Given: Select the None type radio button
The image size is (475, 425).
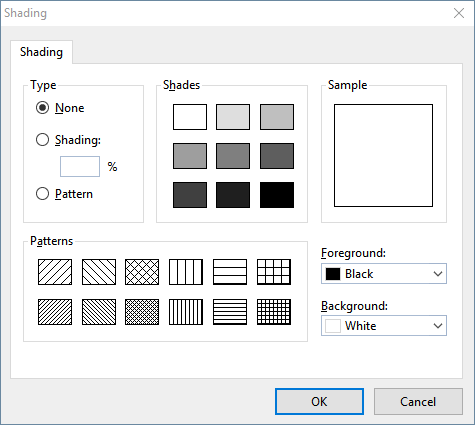Looking at the screenshot, I should point(42,108).
